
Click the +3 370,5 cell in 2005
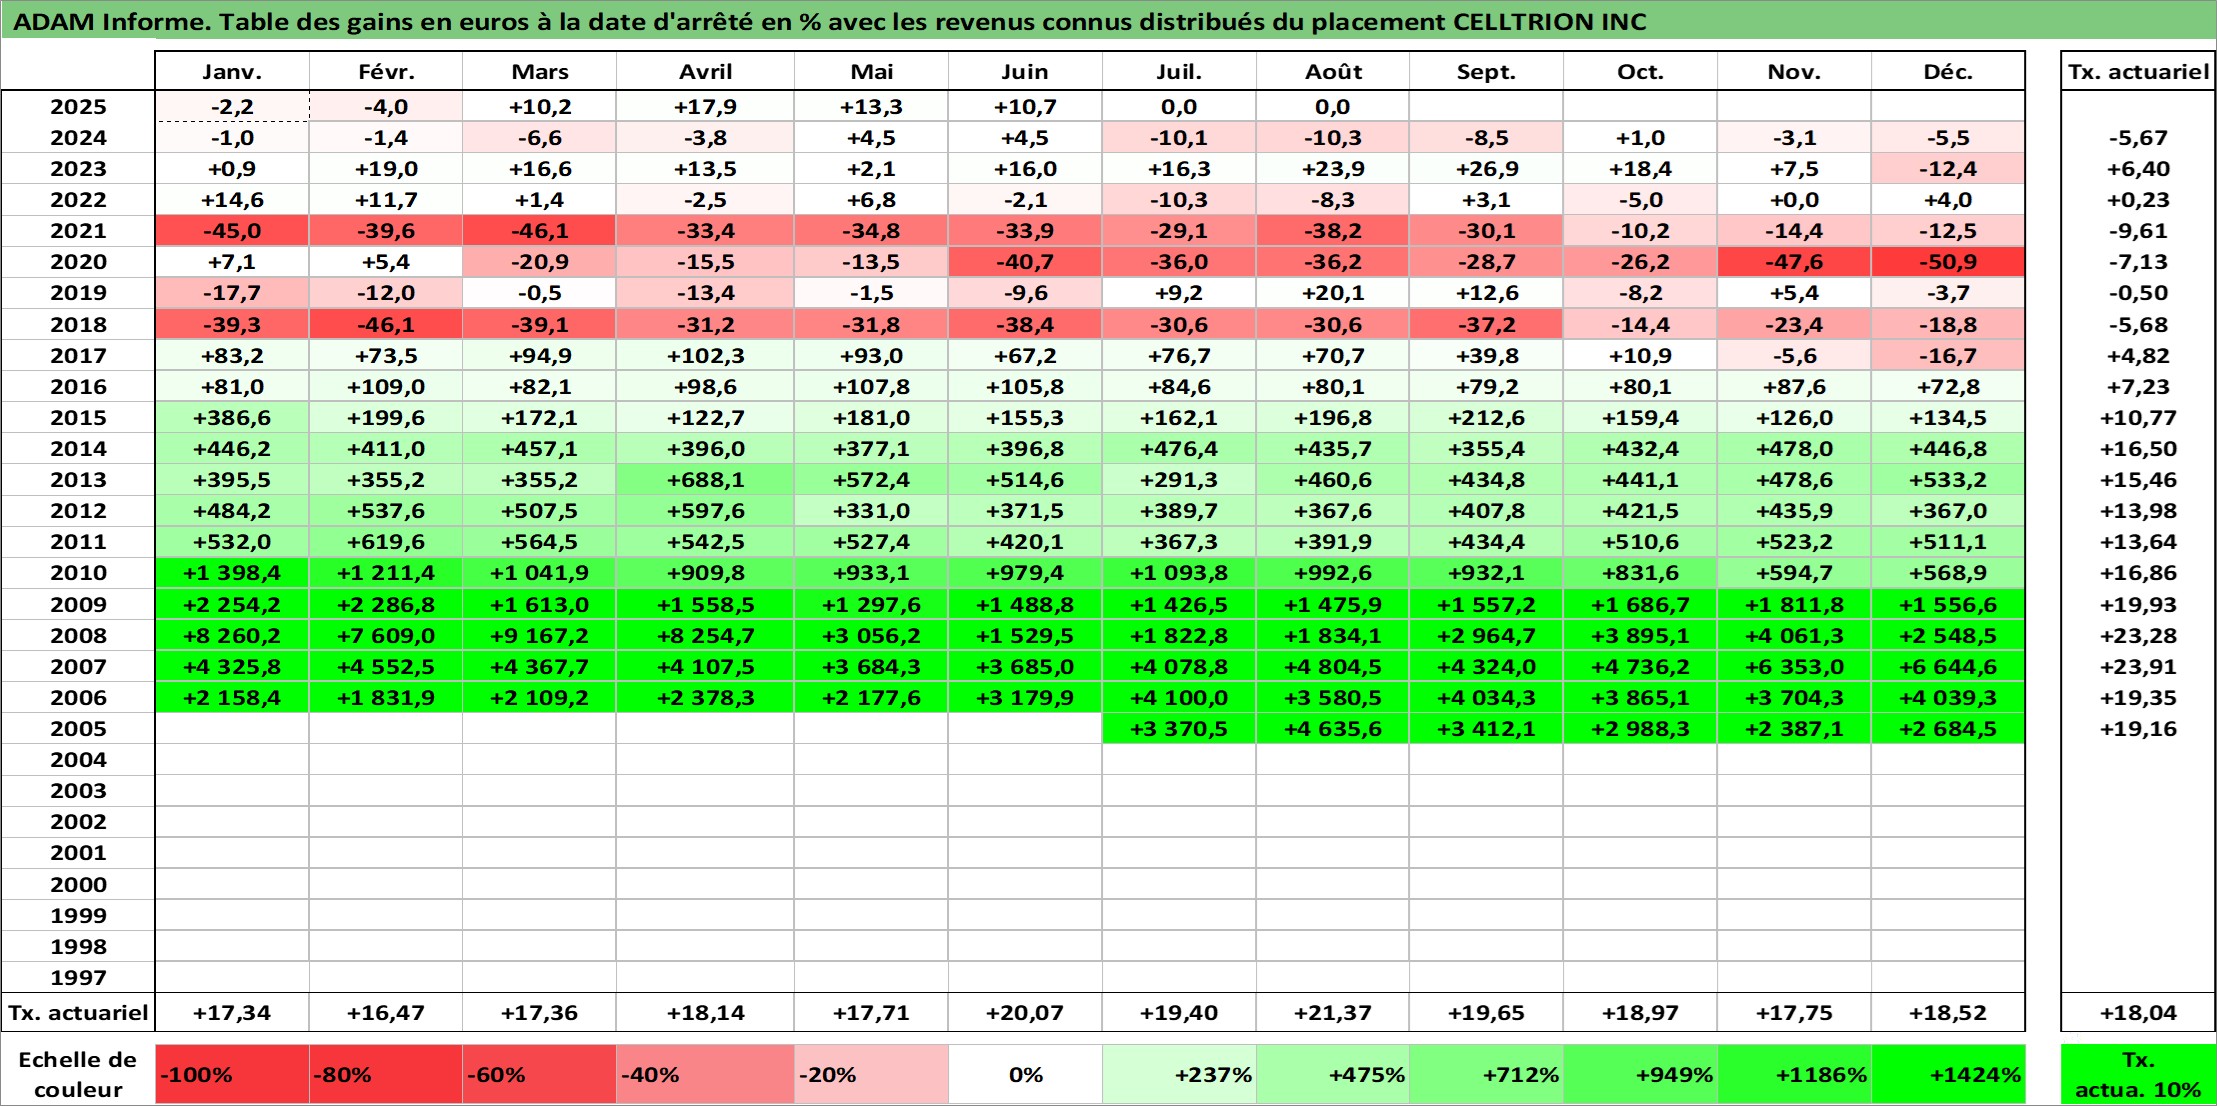(1179, 728)
